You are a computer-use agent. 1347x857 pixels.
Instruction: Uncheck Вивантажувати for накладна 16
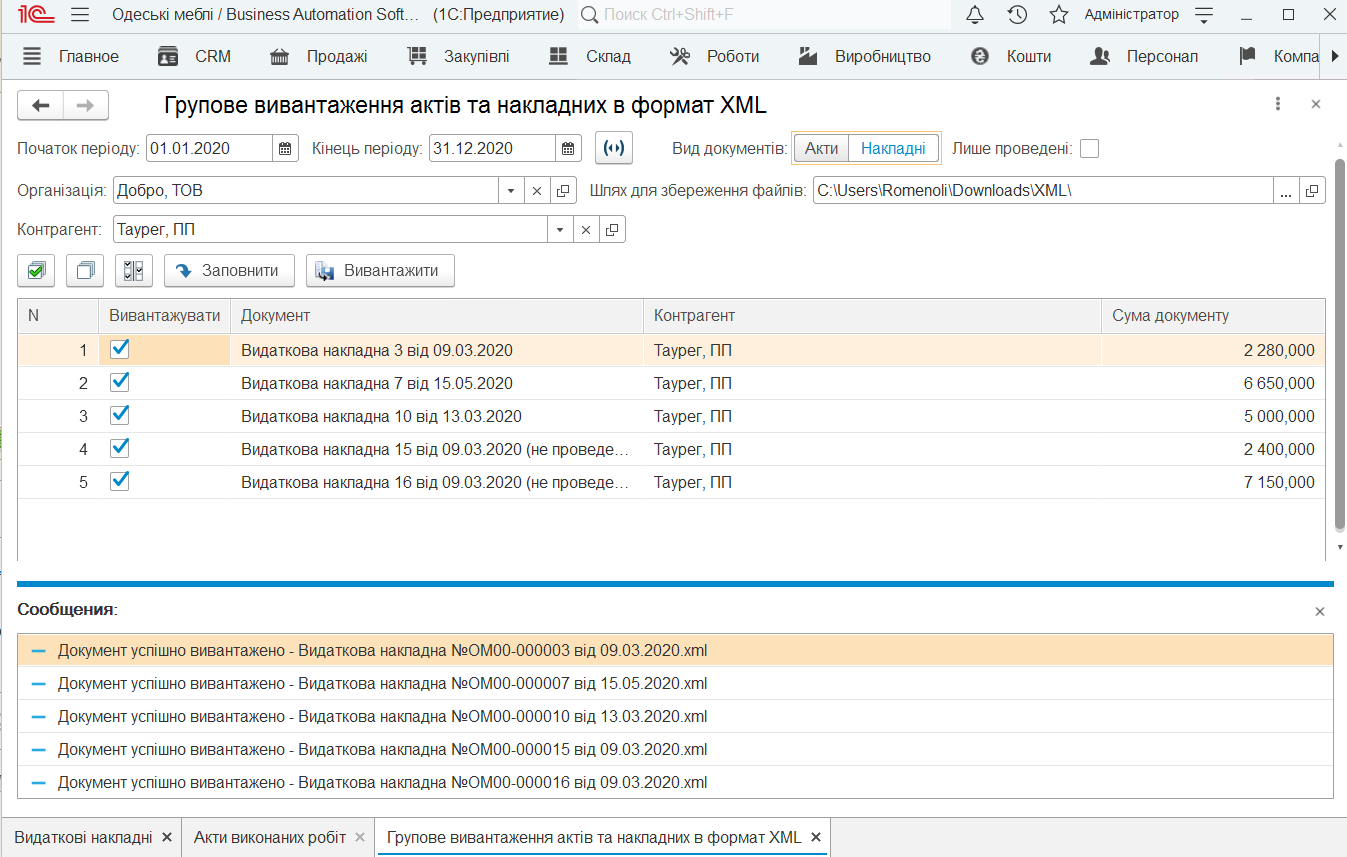tap(120, 481)
